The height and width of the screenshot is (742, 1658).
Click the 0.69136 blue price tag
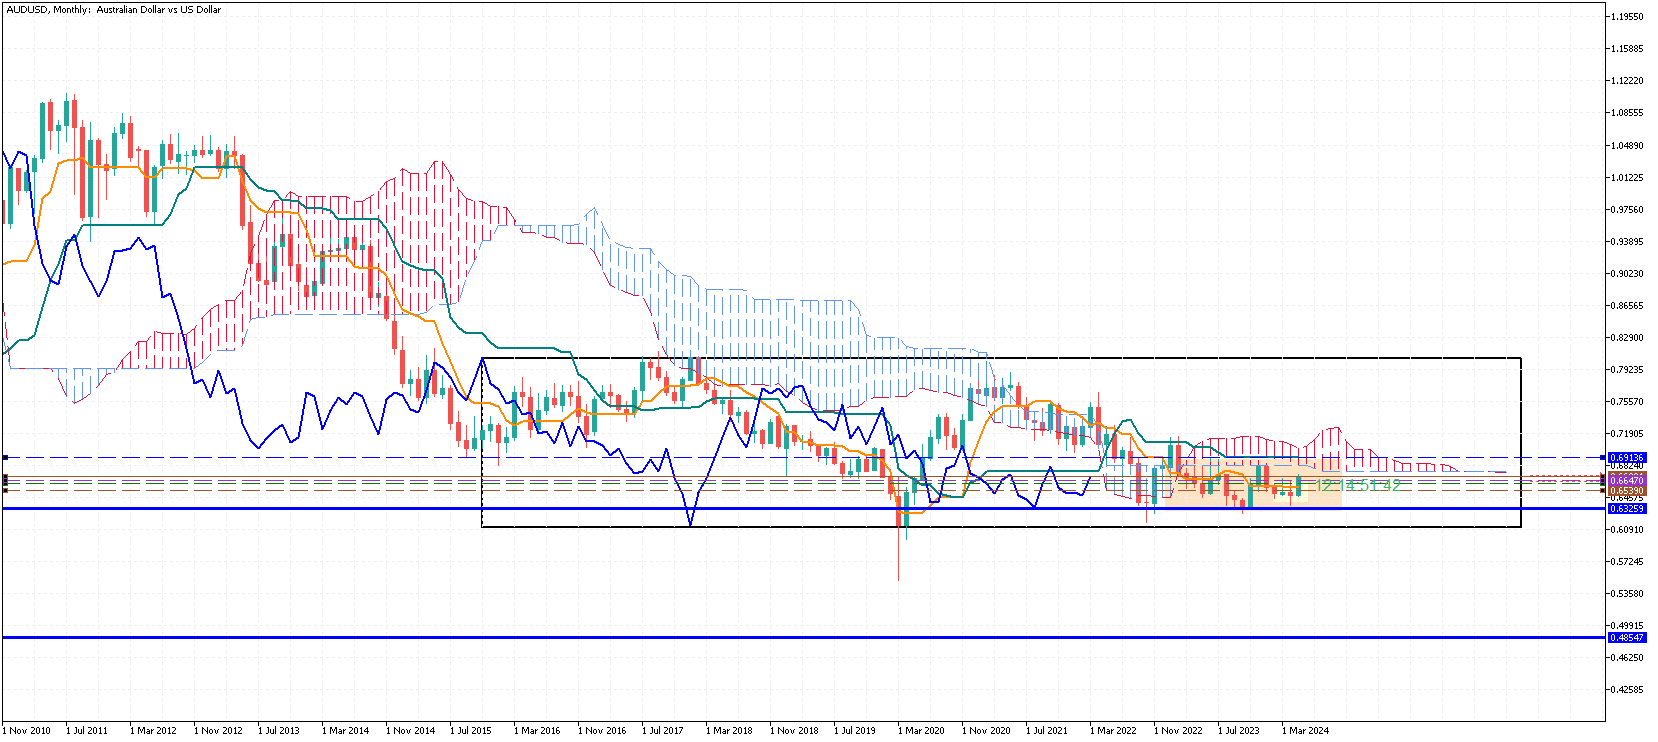(1627, 457)
